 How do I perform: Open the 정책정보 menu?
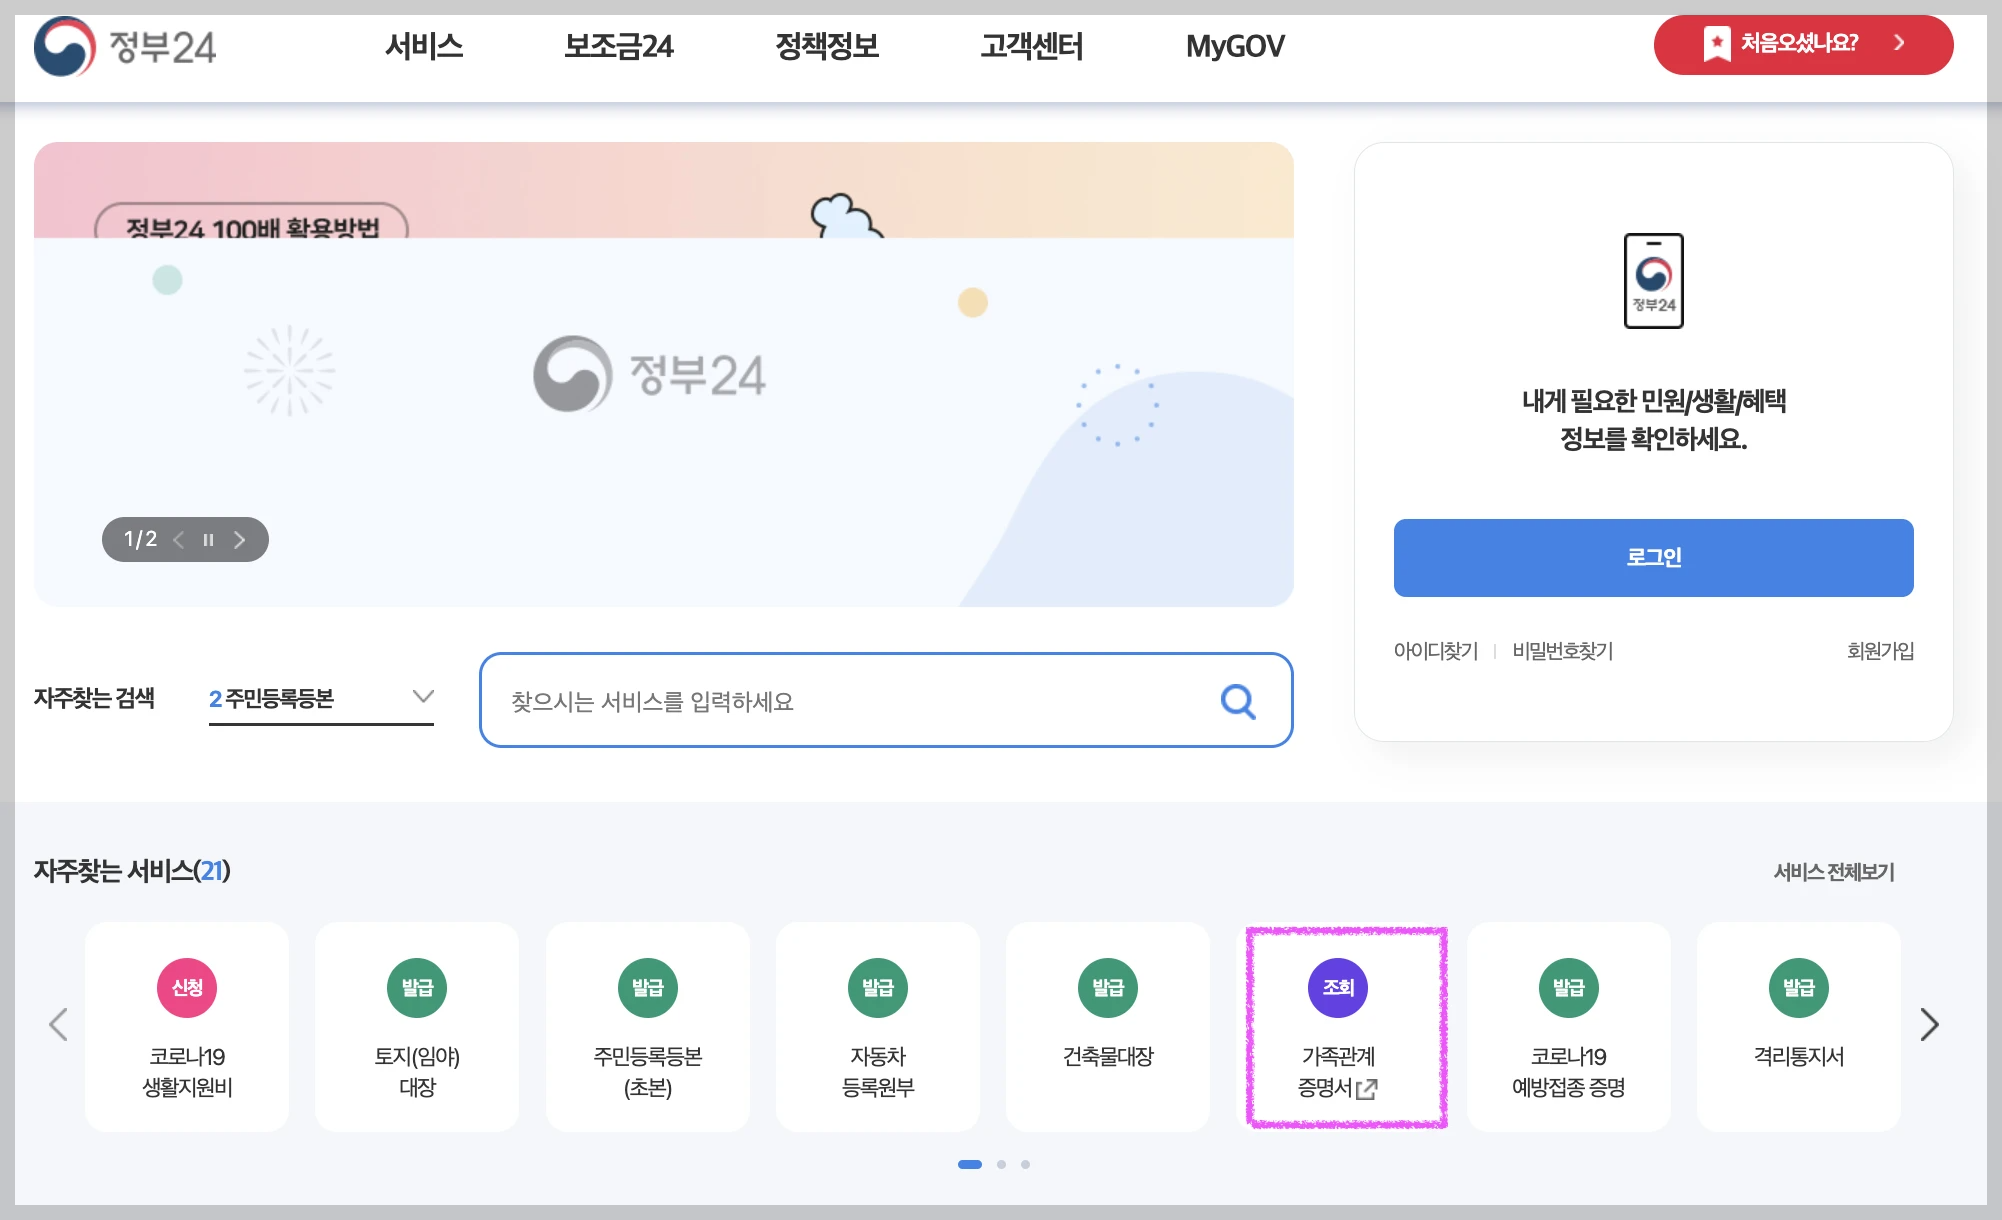(x=827, y=46)
